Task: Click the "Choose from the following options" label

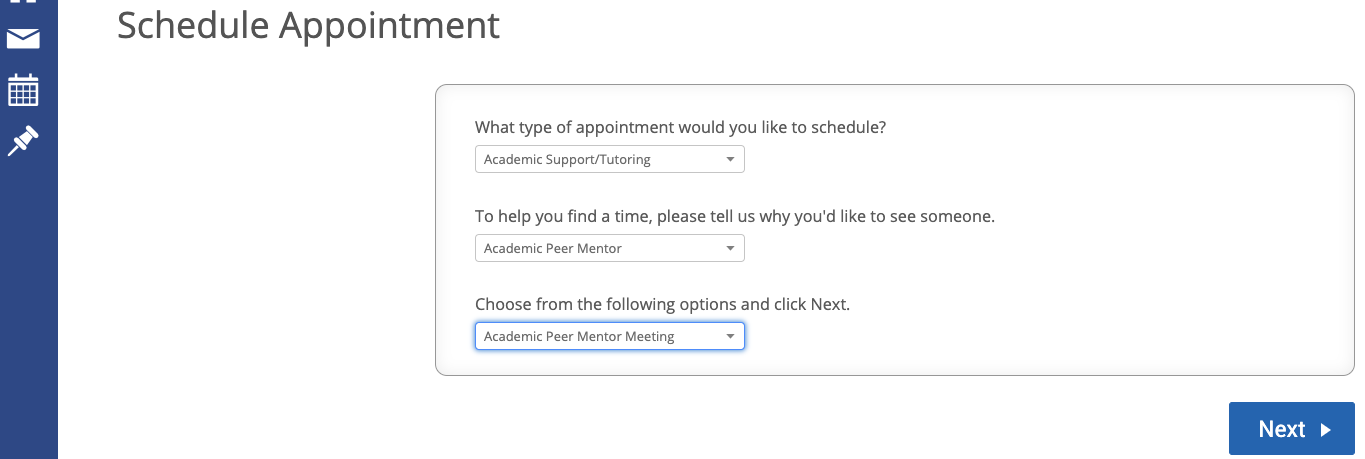Action: click(x=662, y=304)
